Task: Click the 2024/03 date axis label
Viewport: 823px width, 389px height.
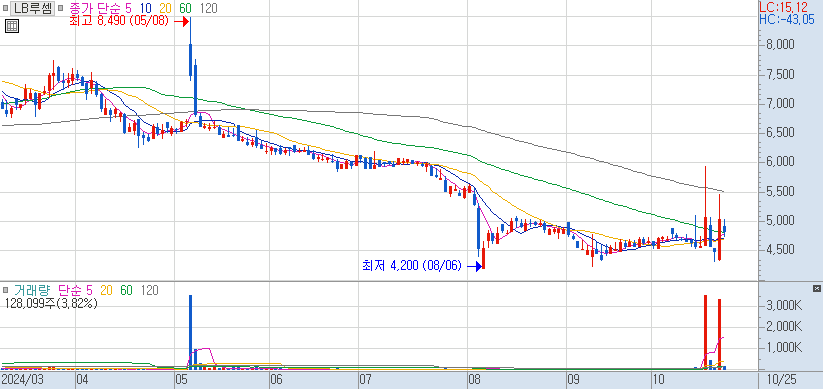Action: click(x=22, y=379)
